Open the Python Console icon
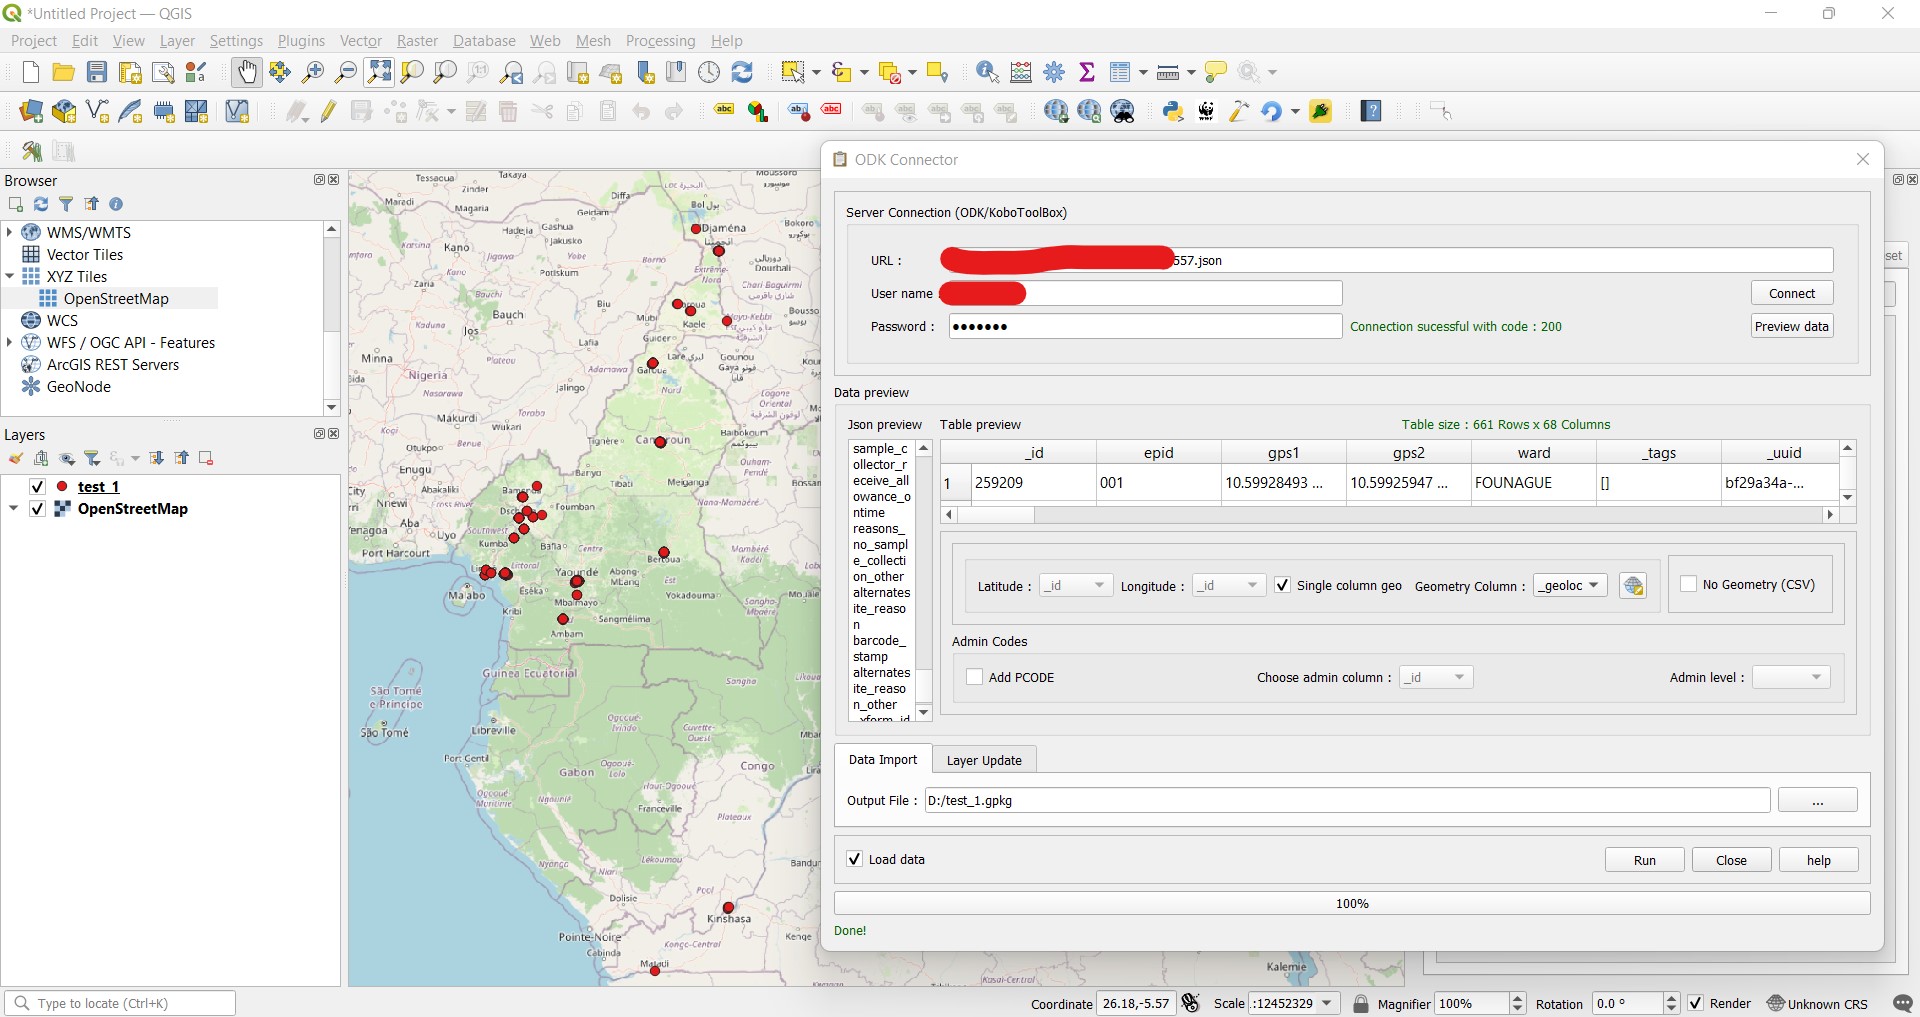This screenshot has width=1920, height=1017. click(x=1173, y=111)
